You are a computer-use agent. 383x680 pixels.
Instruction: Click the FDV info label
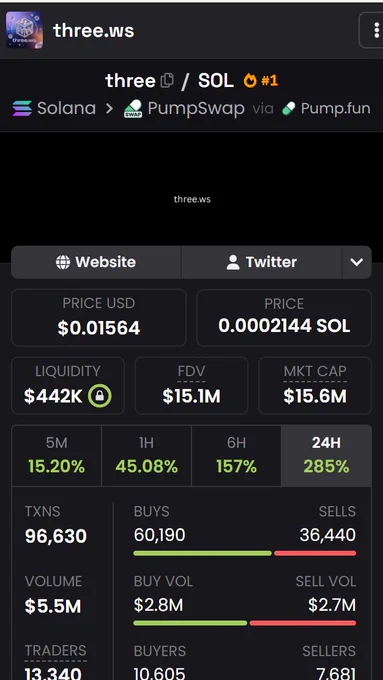tap(191, 372)
